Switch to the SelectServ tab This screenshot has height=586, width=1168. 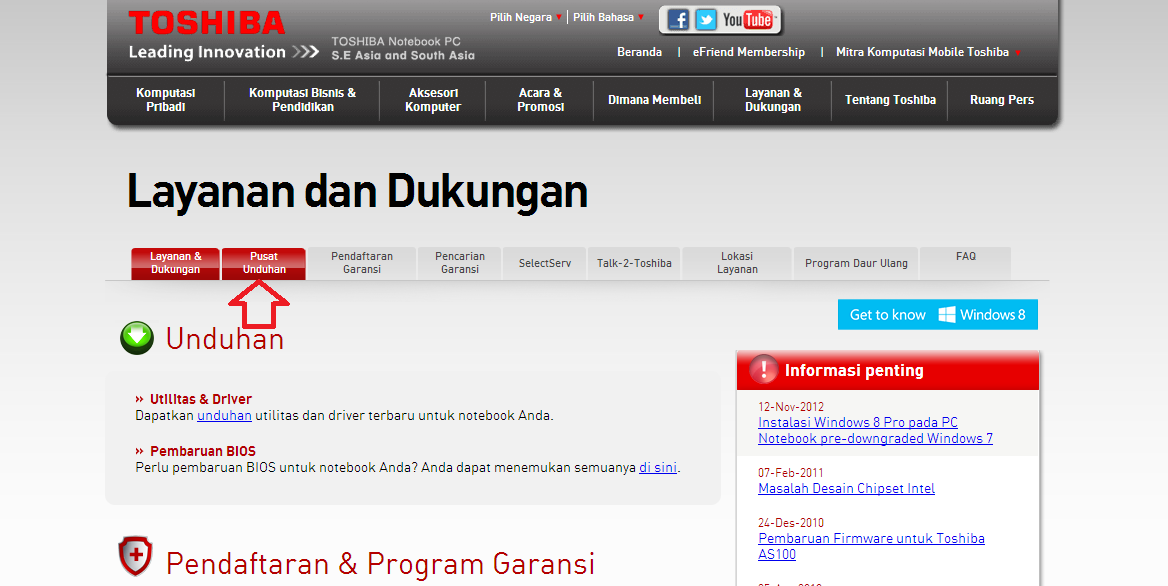point(545,263)
